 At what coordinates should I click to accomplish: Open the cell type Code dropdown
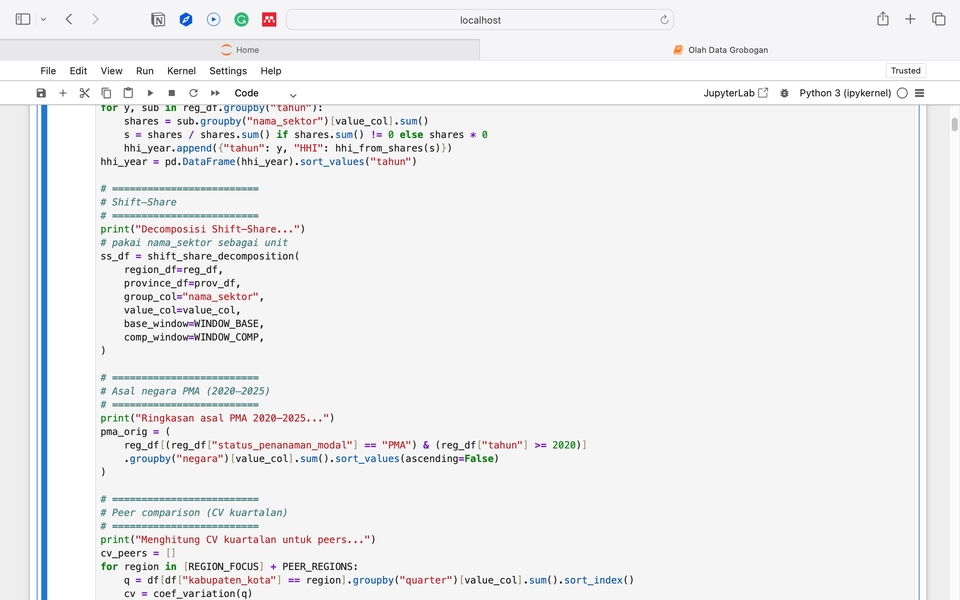point(265,93)
